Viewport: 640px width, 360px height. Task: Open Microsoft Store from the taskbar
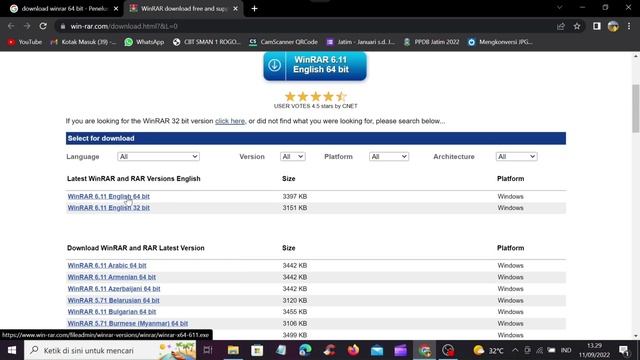click(x=257, y=350)
